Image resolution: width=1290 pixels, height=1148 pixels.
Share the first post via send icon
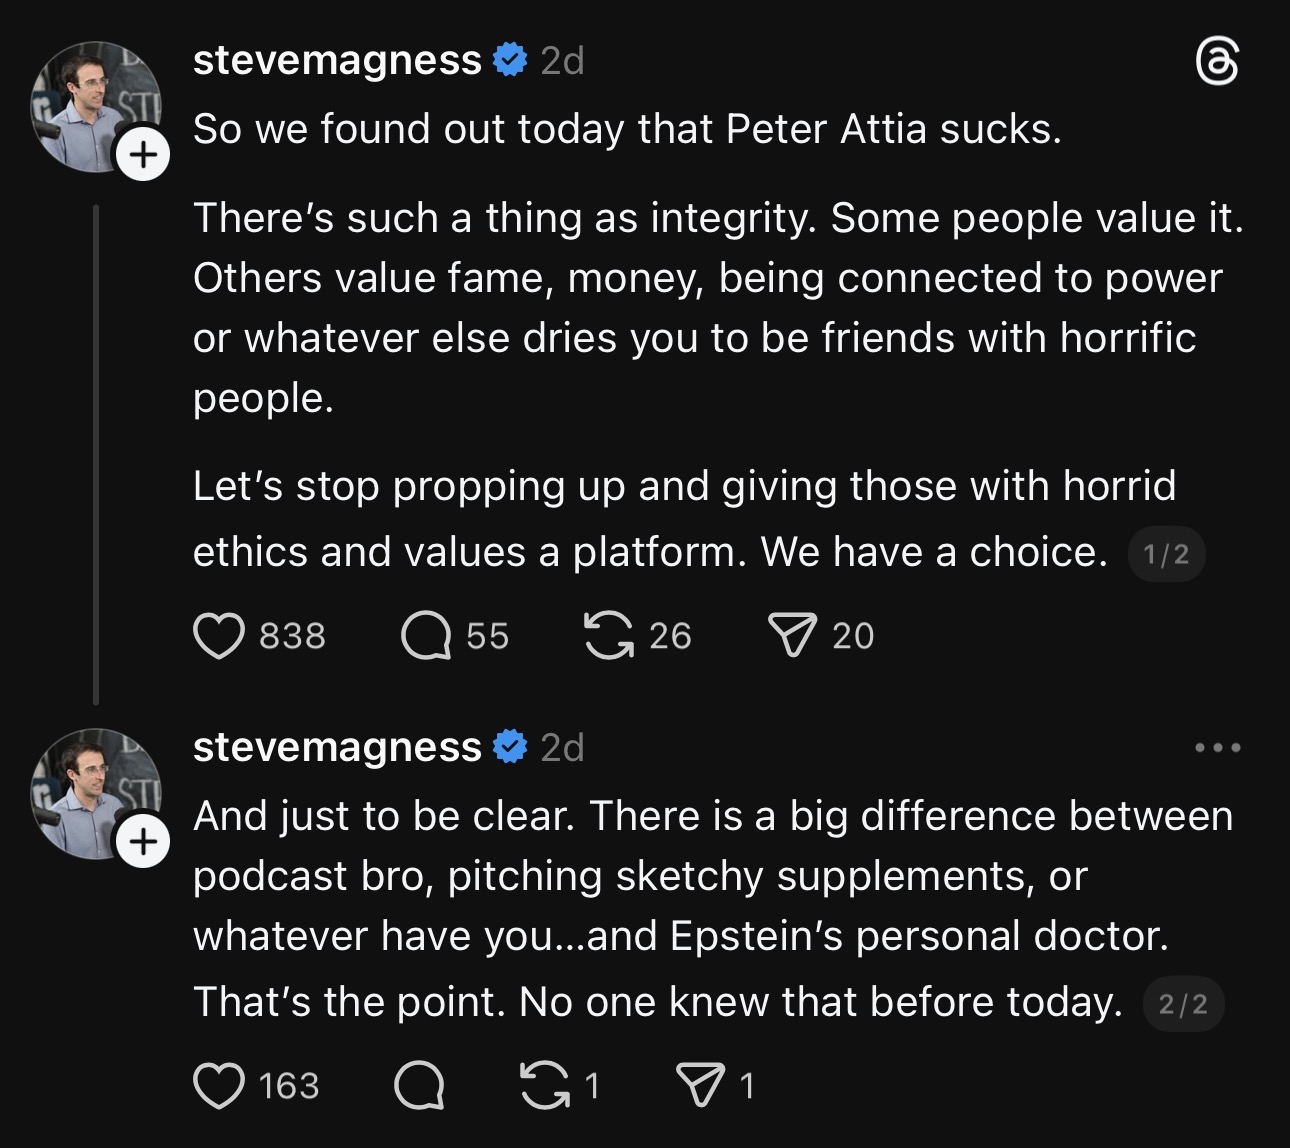click(791, 636)
